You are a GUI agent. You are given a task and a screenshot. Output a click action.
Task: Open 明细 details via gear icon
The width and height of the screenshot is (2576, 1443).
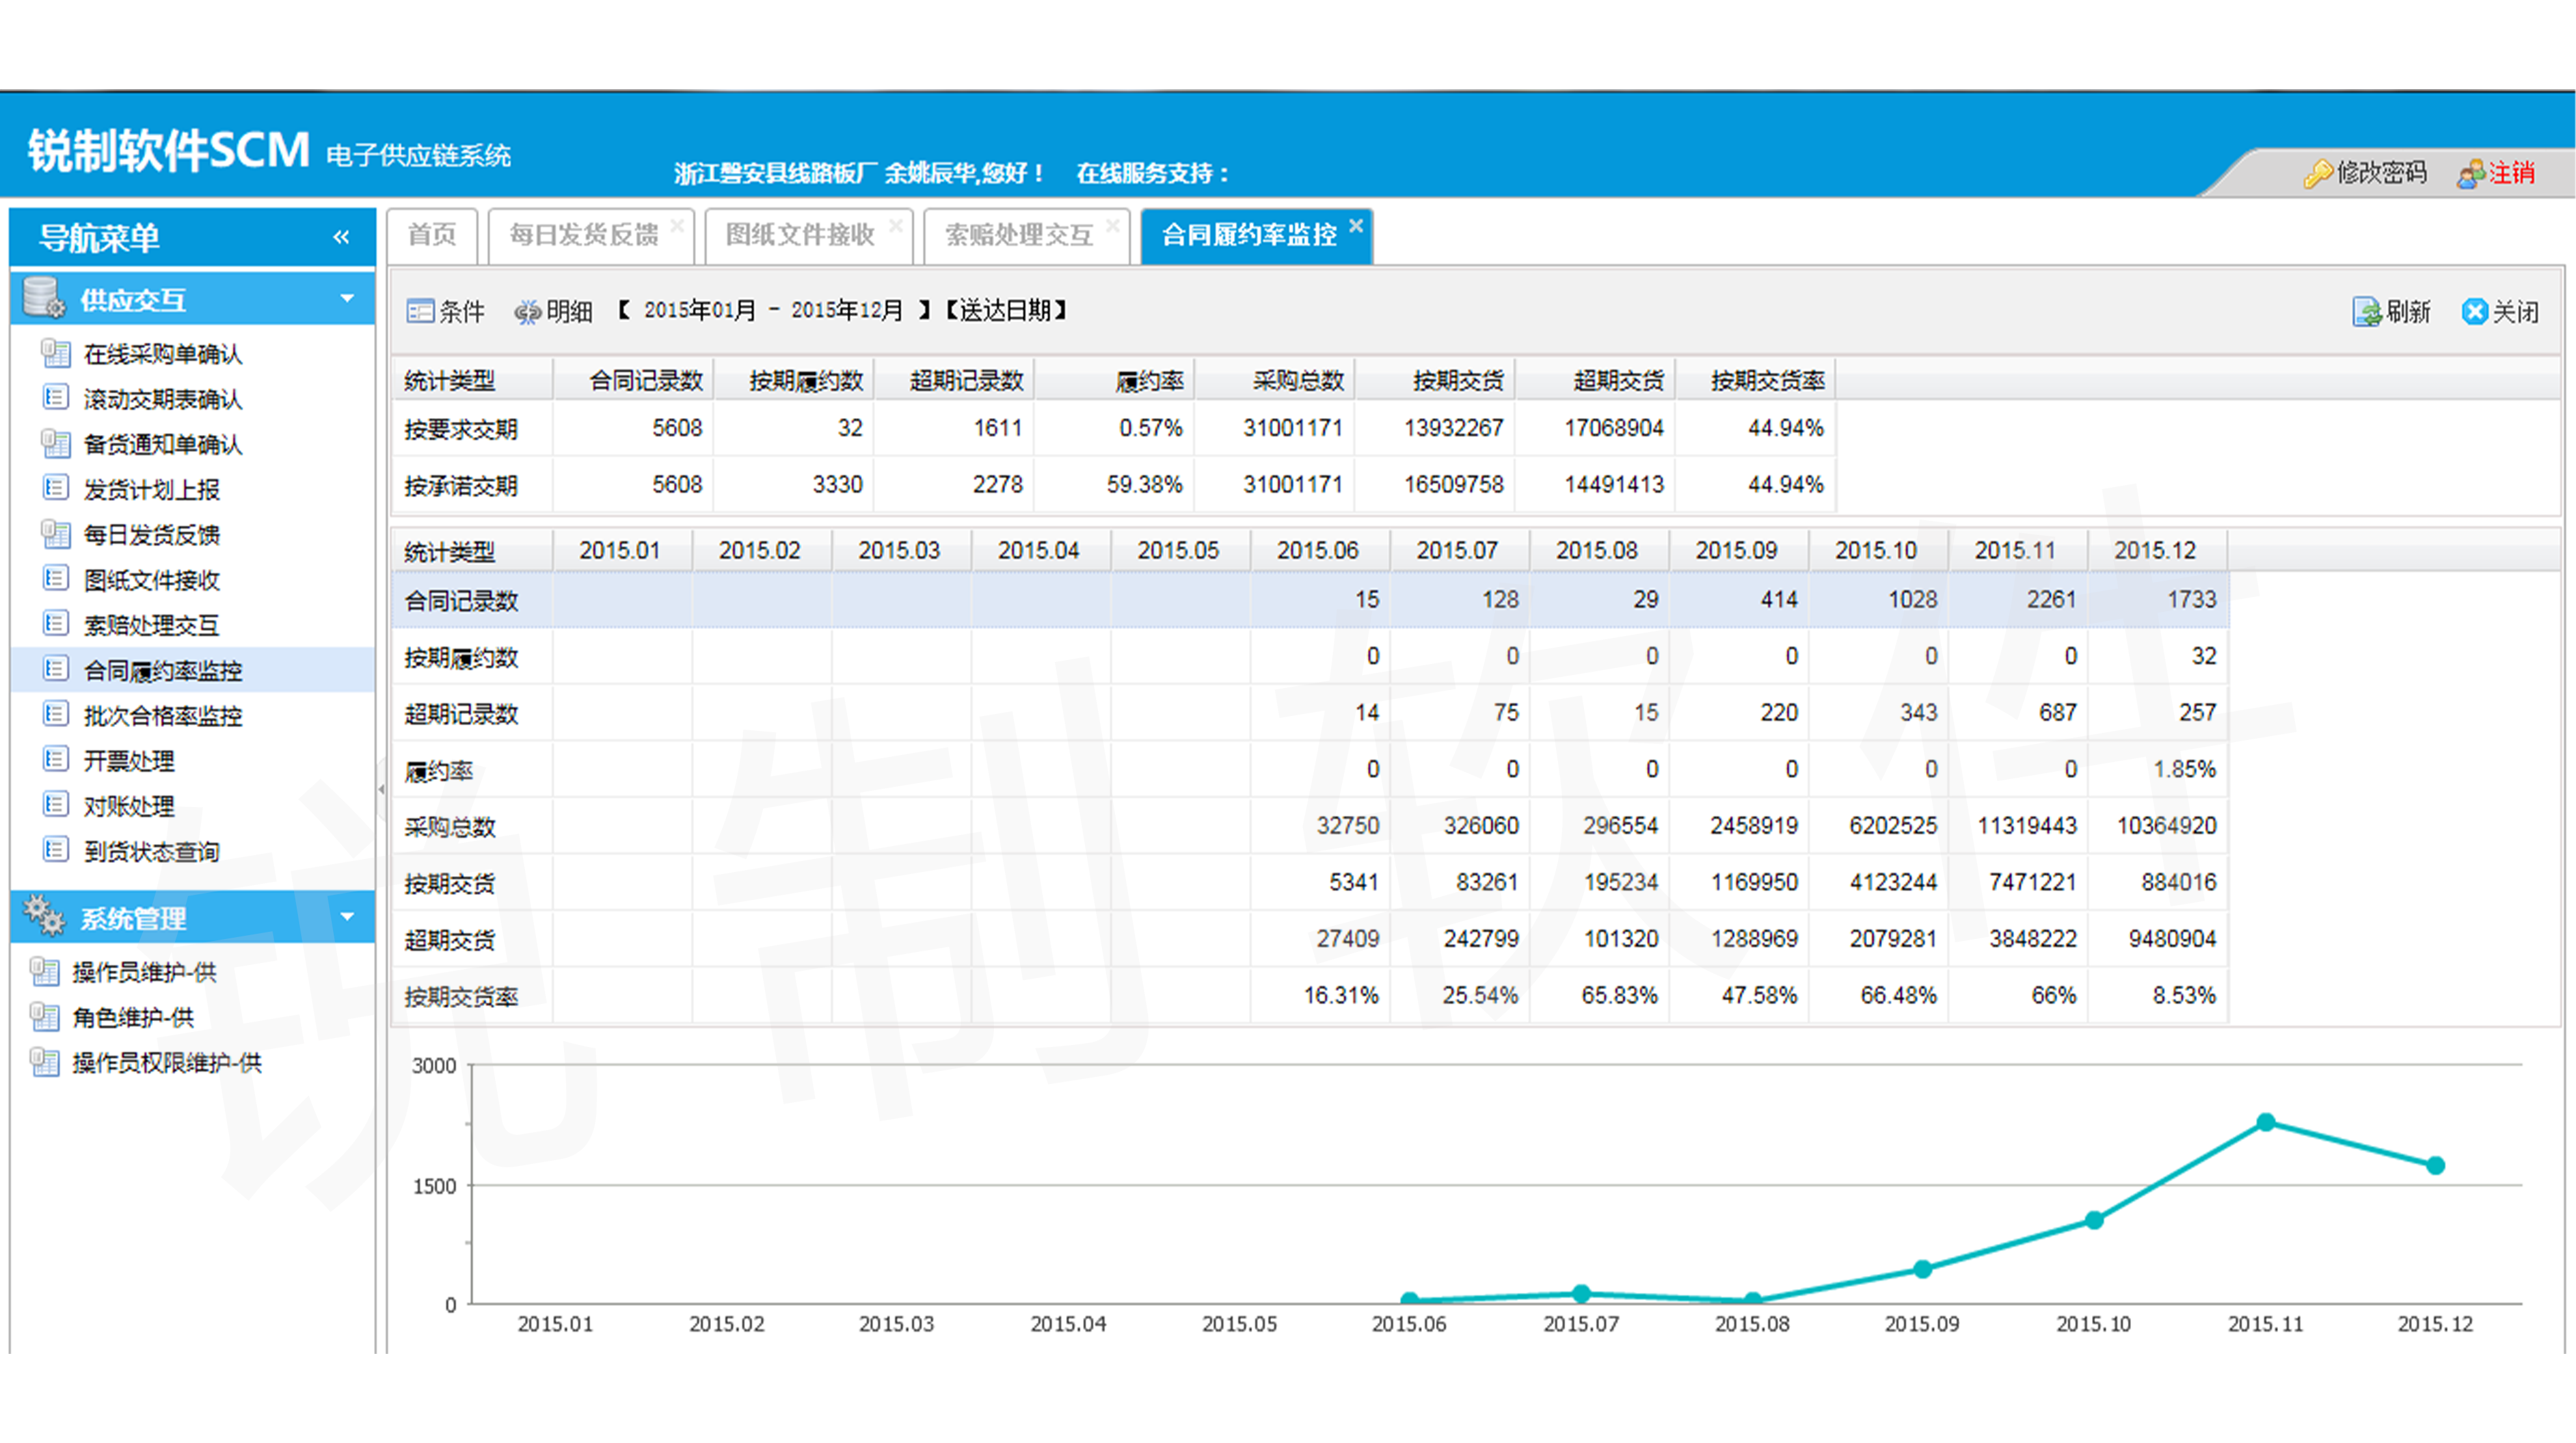(x=527, y=313)
